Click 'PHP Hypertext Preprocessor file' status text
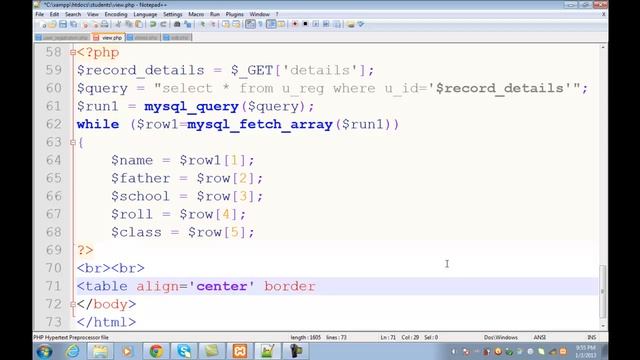Image resolution: width=640 pixels, height=360 pixels. [71, 338]
